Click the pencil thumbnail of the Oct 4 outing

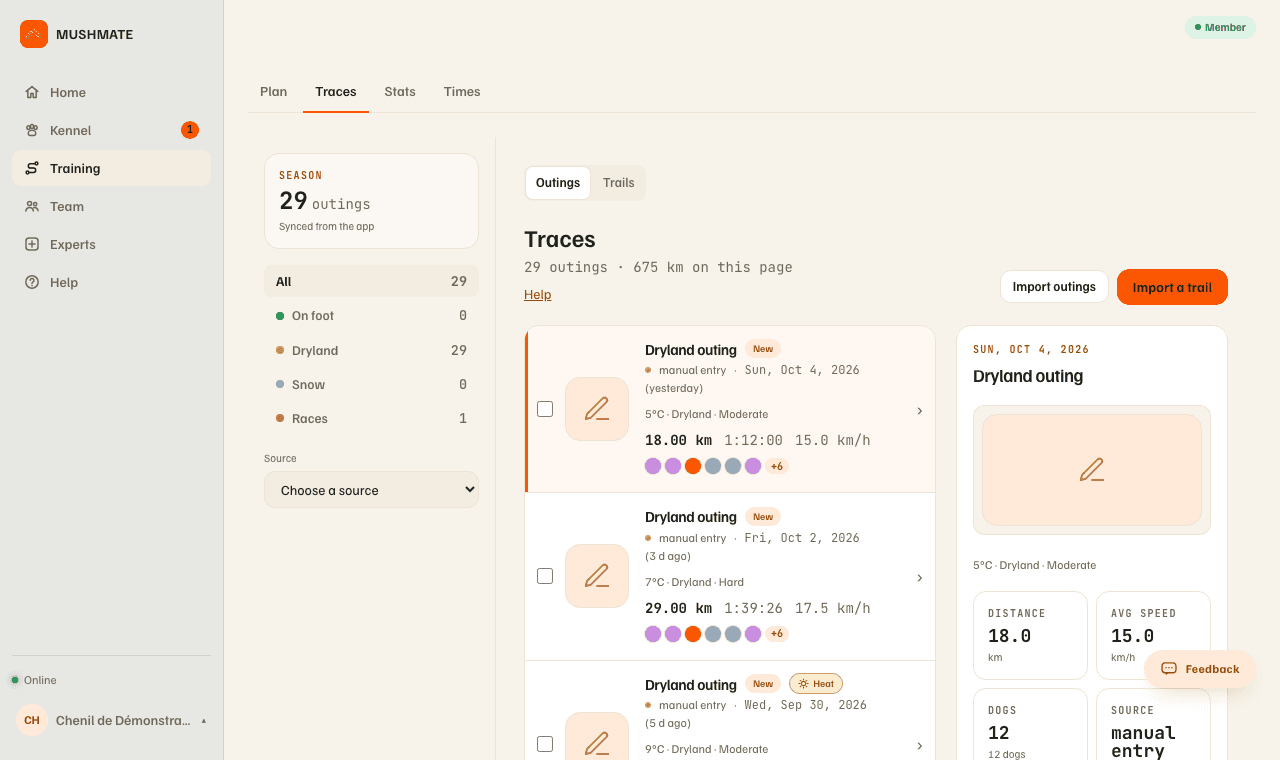(x=597, y=409)
